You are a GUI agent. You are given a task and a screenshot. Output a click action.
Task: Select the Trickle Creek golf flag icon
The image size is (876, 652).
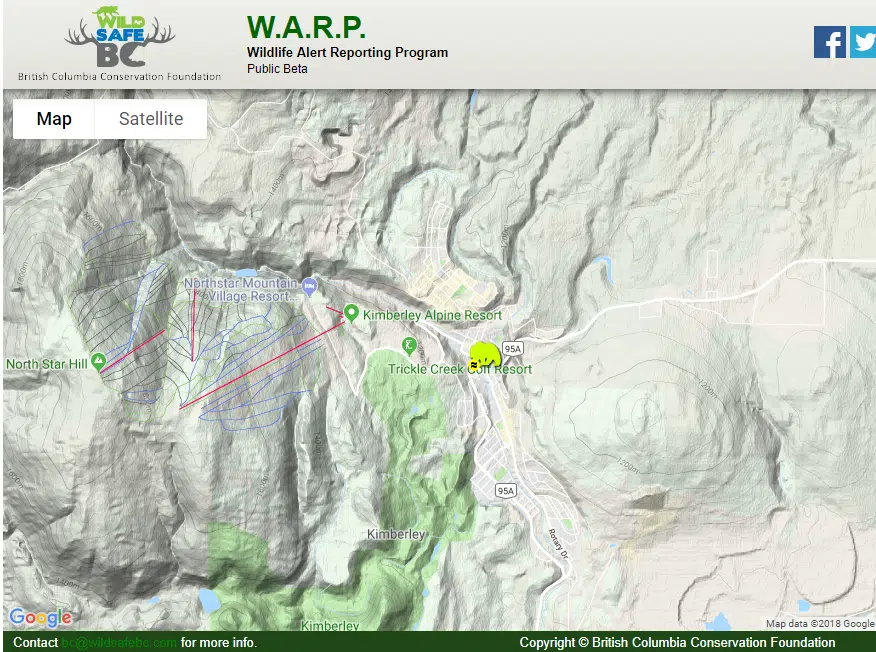point(409,346)
